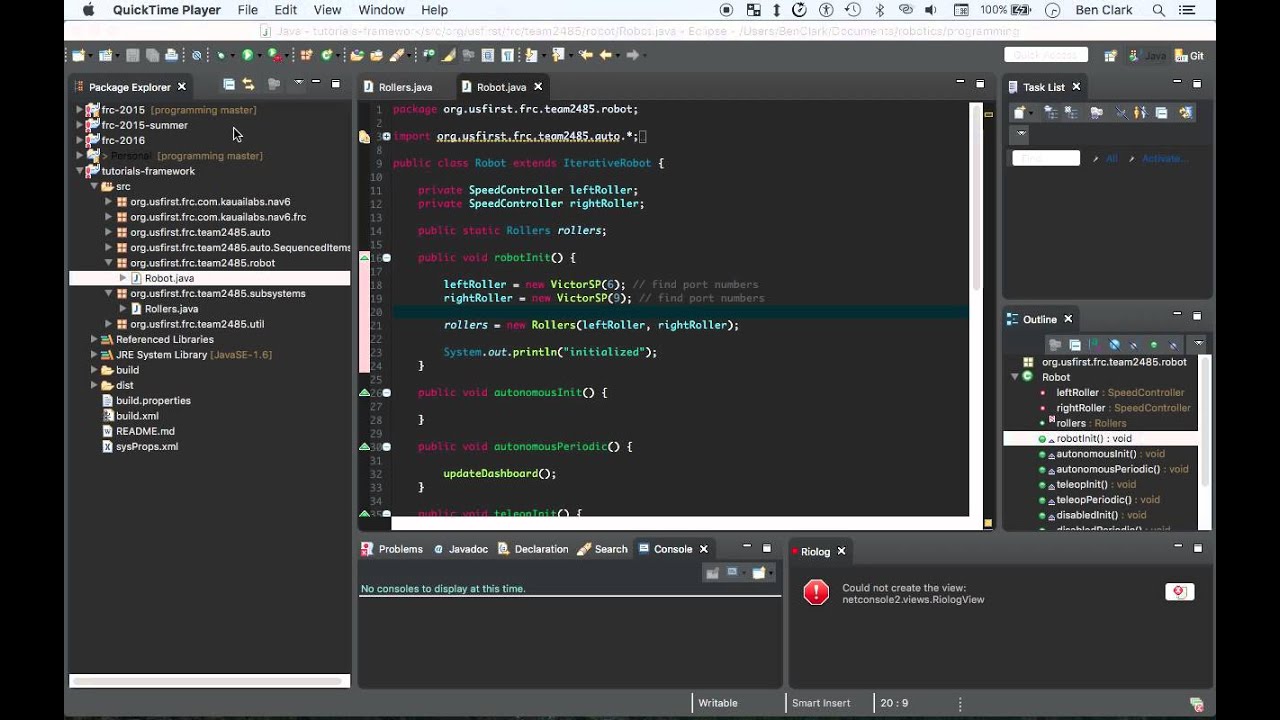The image size is (1280, 720).
Task: Click Collapse All icon in Task List
Action: (1162, 112)
